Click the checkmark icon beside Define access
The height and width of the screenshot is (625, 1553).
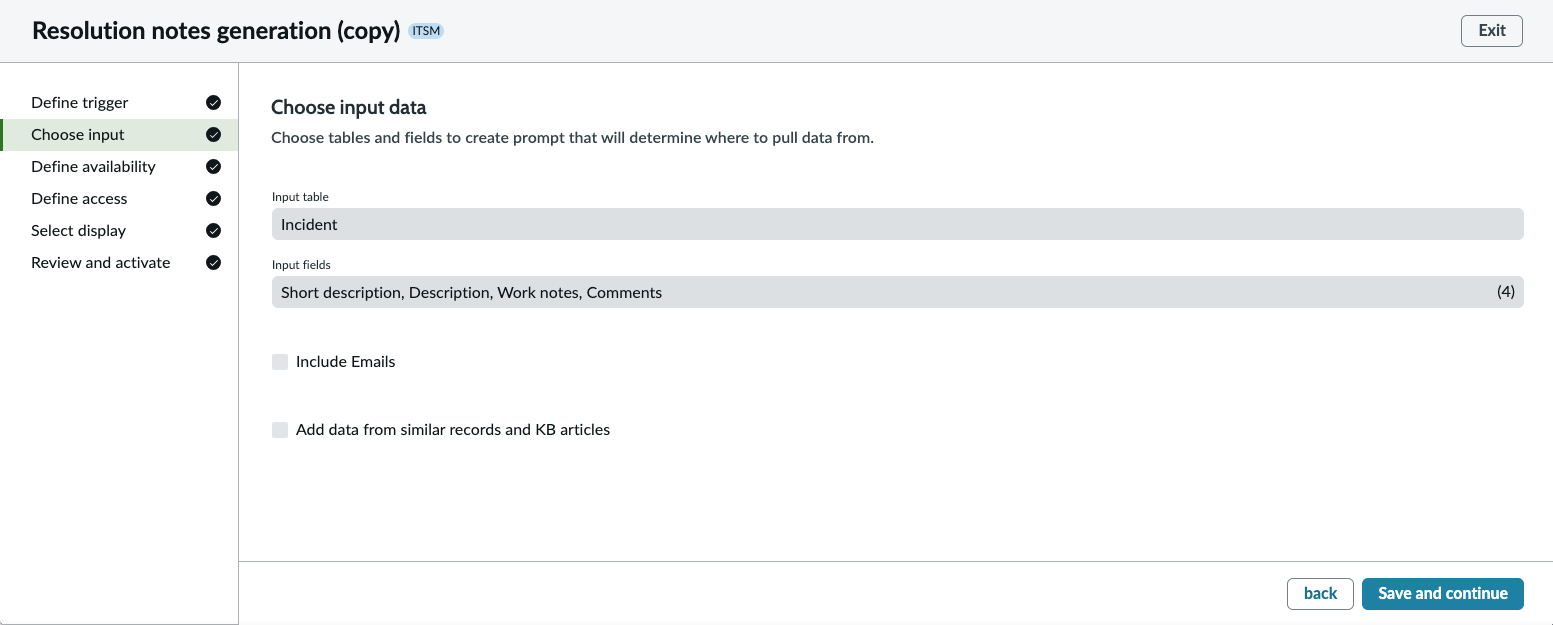point(213,199)
